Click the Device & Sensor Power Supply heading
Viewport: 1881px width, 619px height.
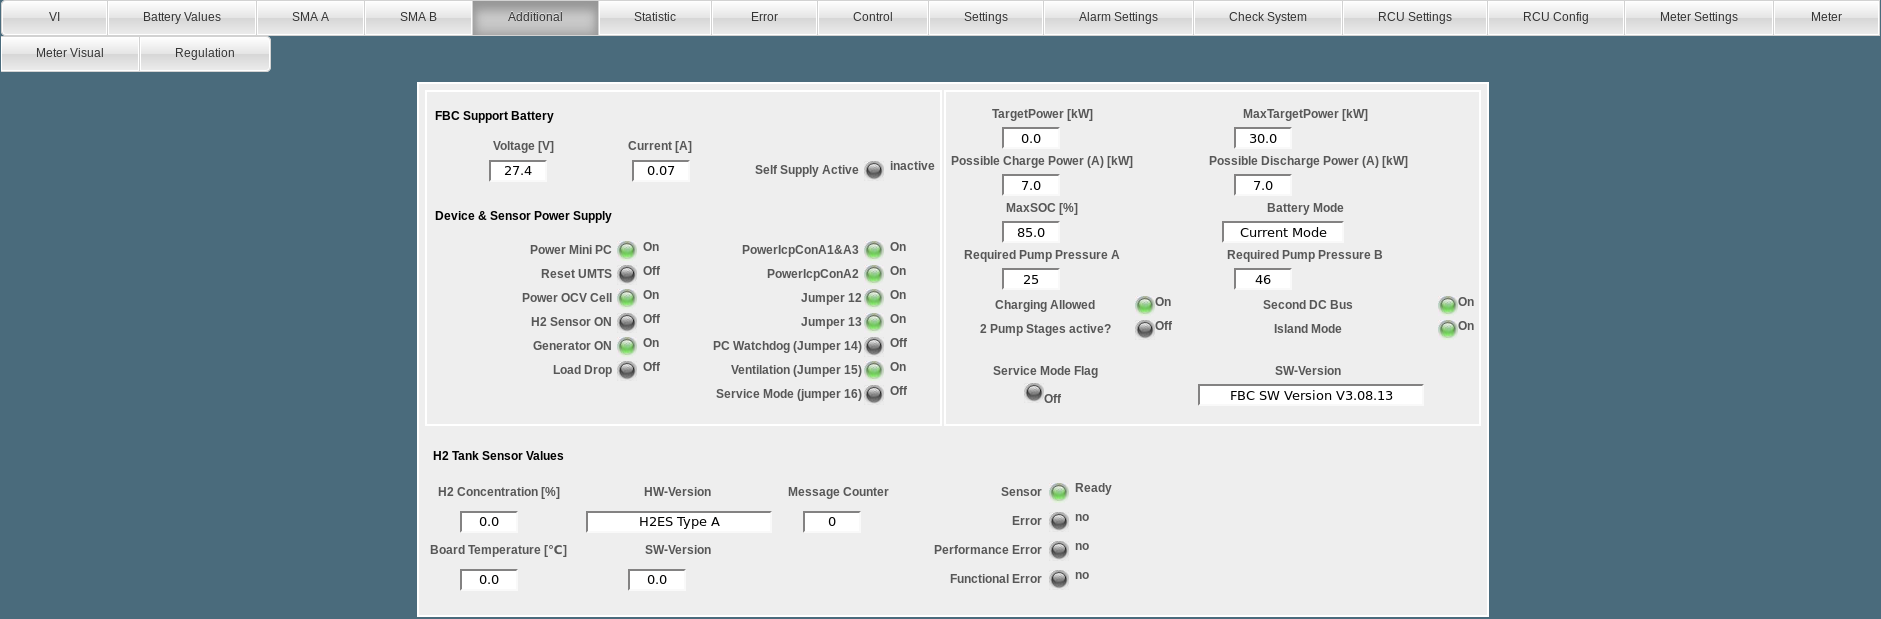[523, 216]
